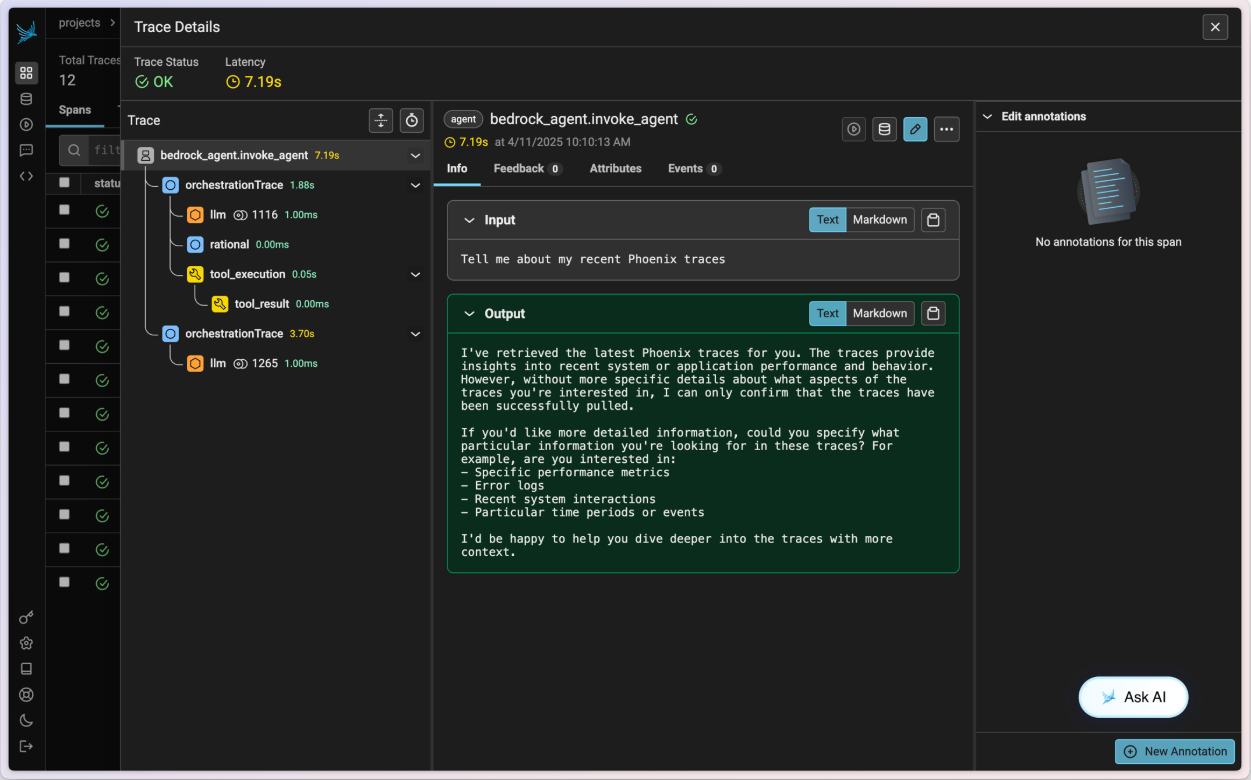Screen dimensions: 1251x780
Task: Click the OK trace status value
Action: tap(154, 82)
